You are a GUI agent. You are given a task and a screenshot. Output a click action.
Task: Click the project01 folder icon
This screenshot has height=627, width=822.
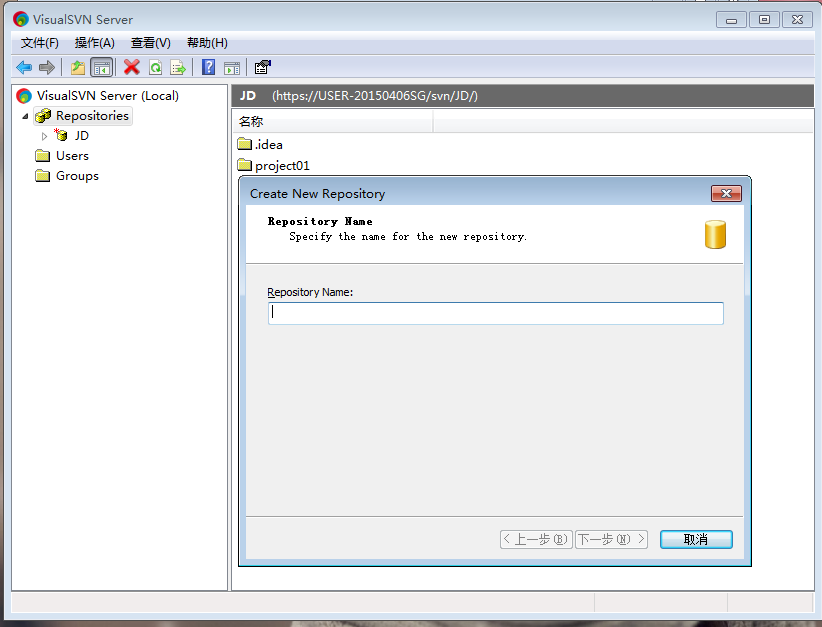(244, 165)
